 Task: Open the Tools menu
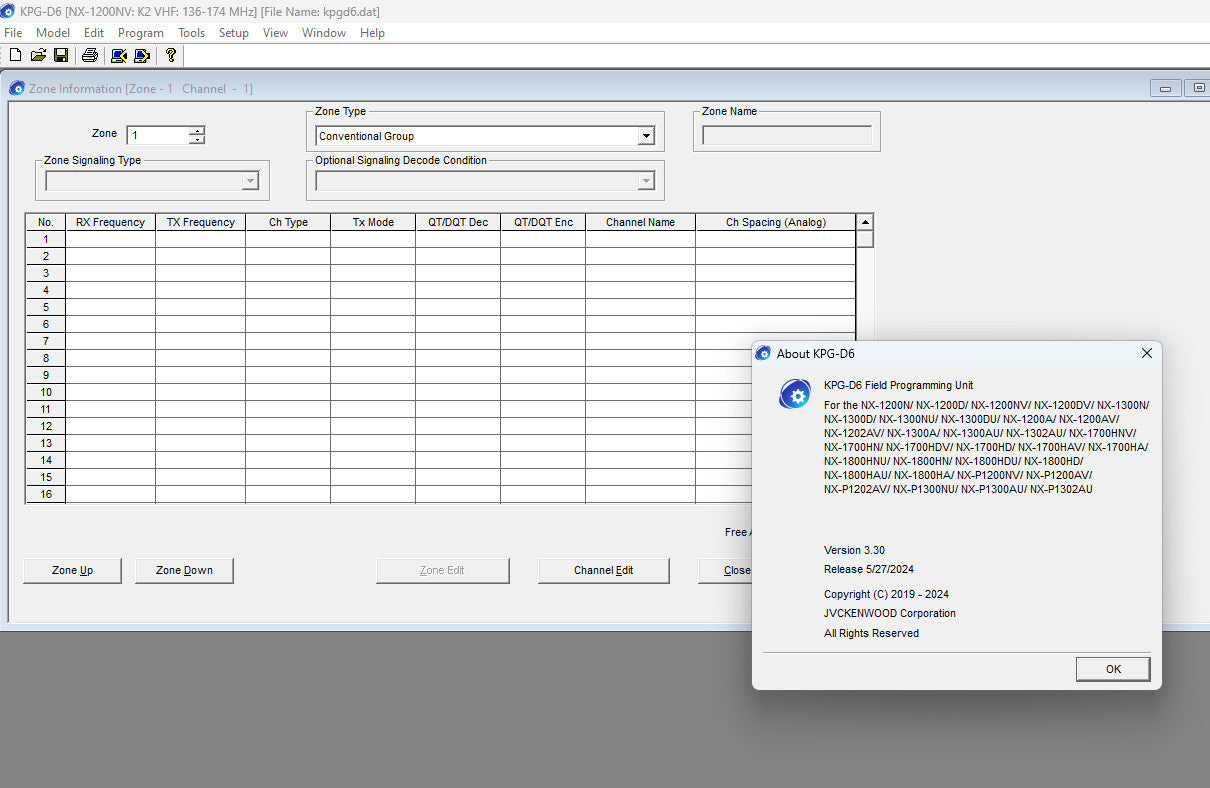point(191,33)
